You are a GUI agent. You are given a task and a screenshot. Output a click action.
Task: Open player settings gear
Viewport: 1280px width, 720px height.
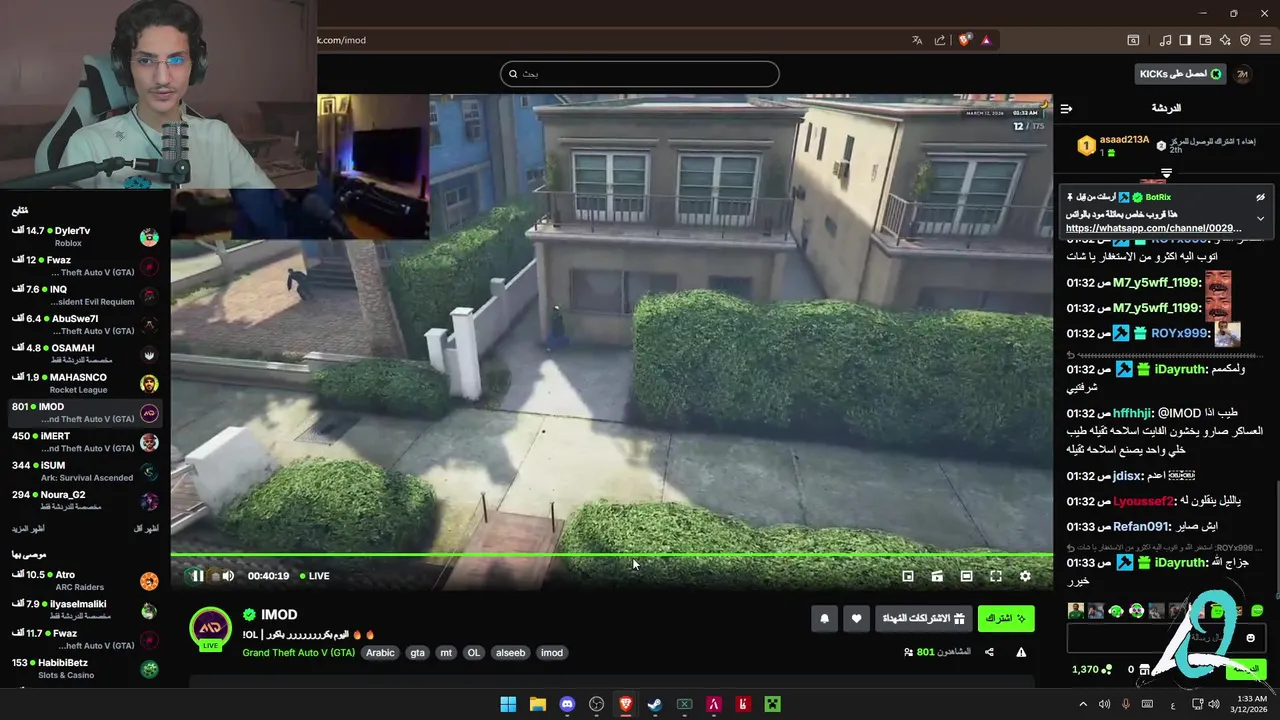click(1025, 576)
